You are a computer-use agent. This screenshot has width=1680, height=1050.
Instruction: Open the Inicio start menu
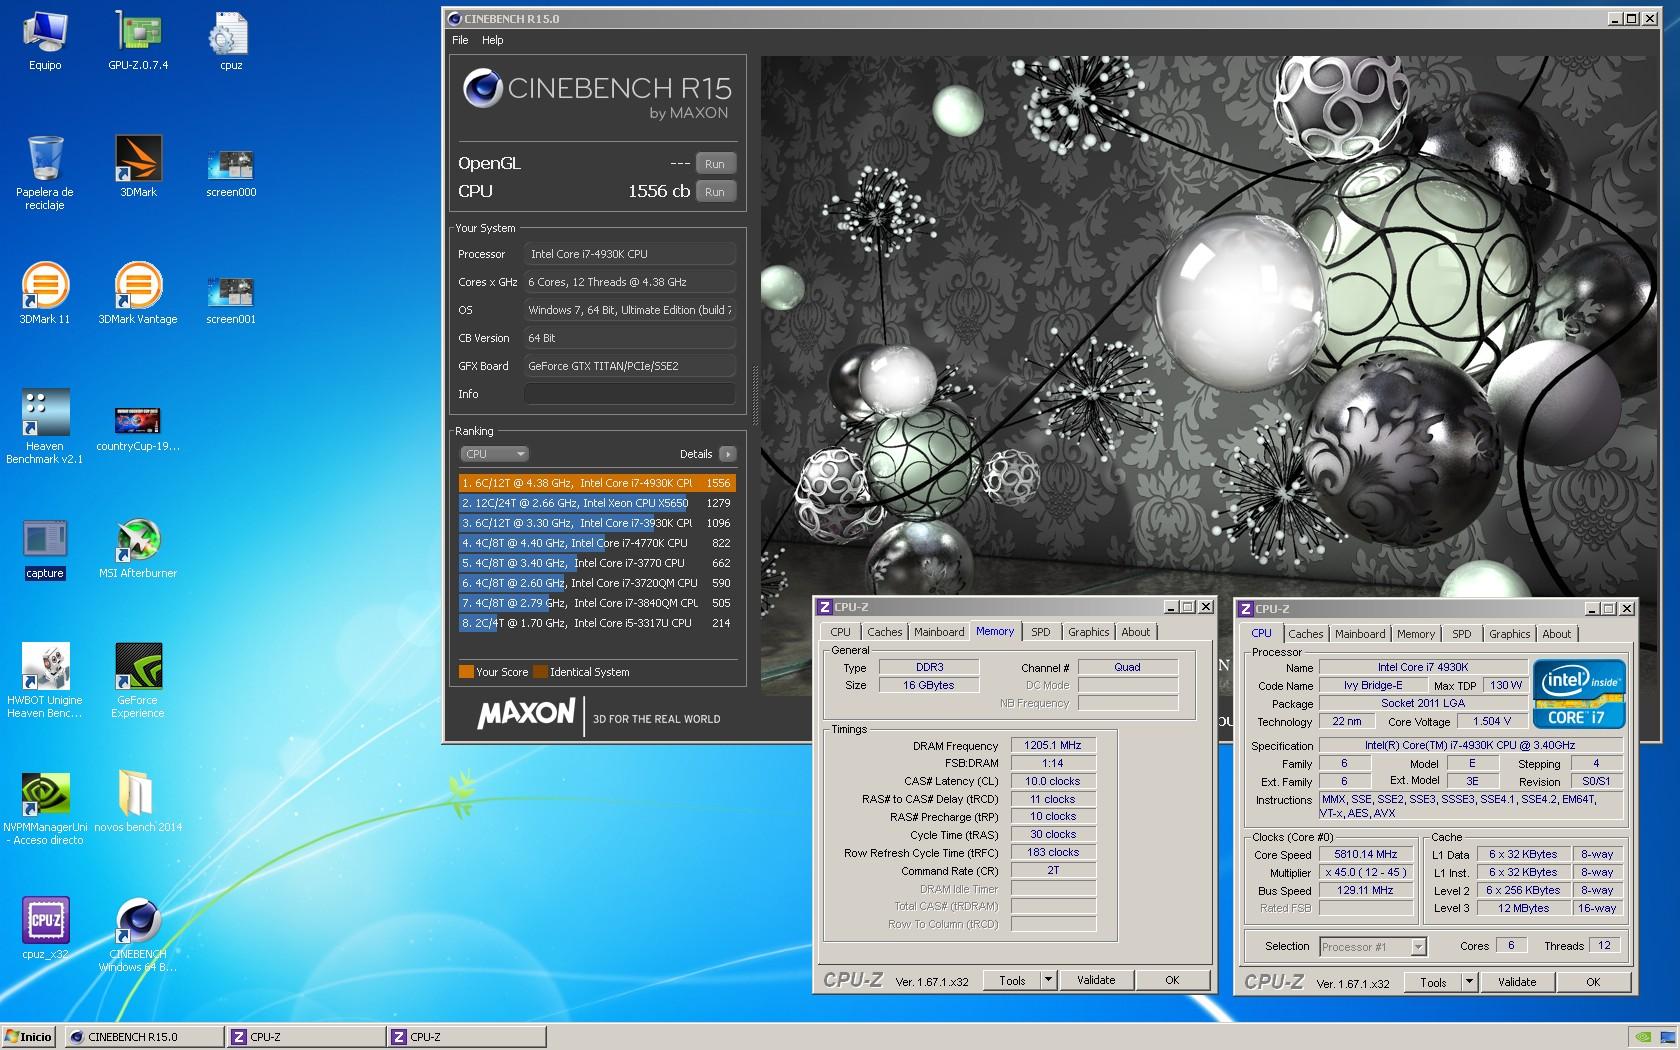[x=29, y=1037]
